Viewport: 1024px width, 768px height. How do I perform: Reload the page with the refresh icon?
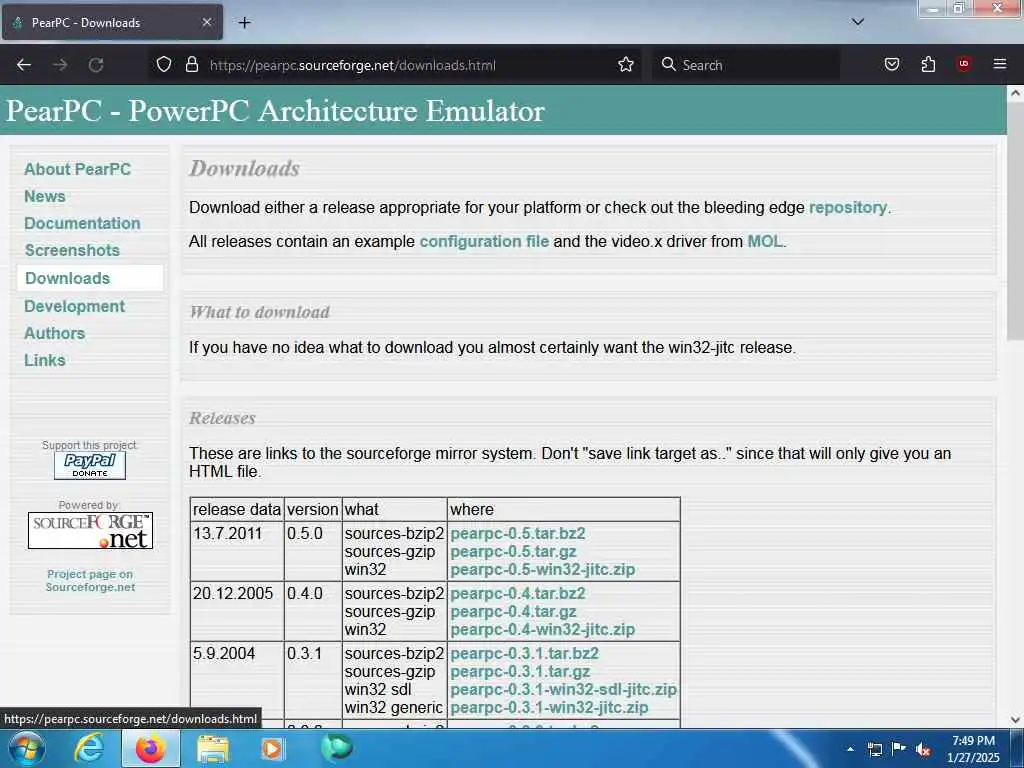point(96,65)
